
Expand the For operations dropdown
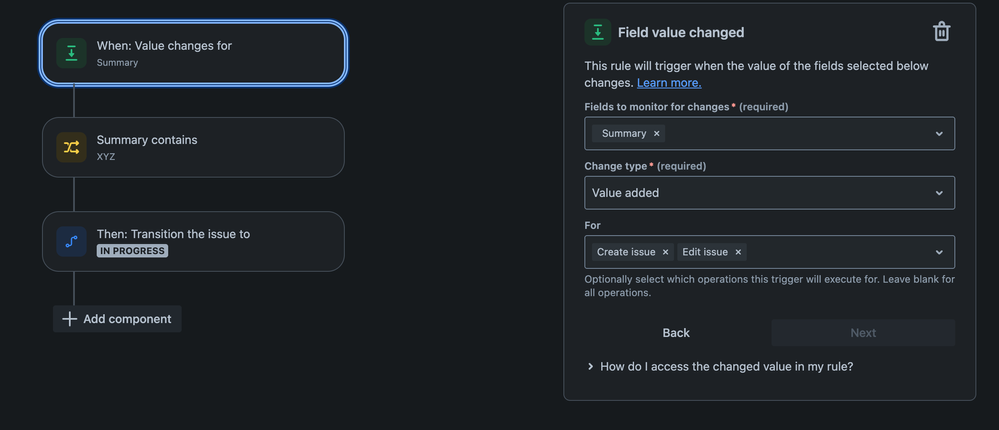click(x=939, y=252)
